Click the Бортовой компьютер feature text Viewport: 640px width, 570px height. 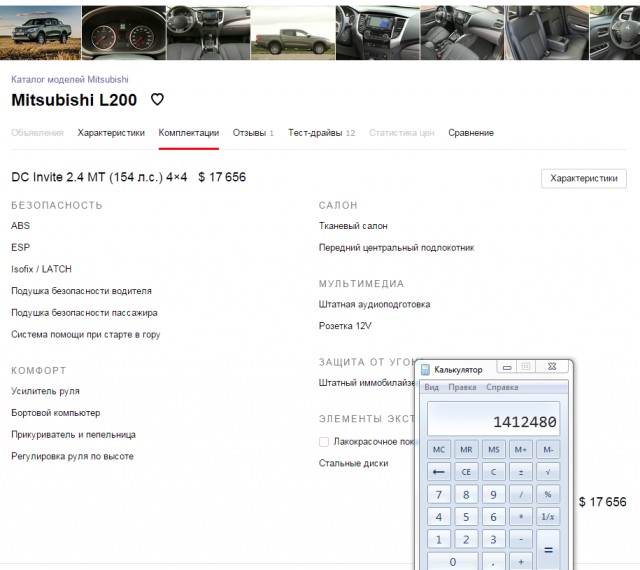56,413
